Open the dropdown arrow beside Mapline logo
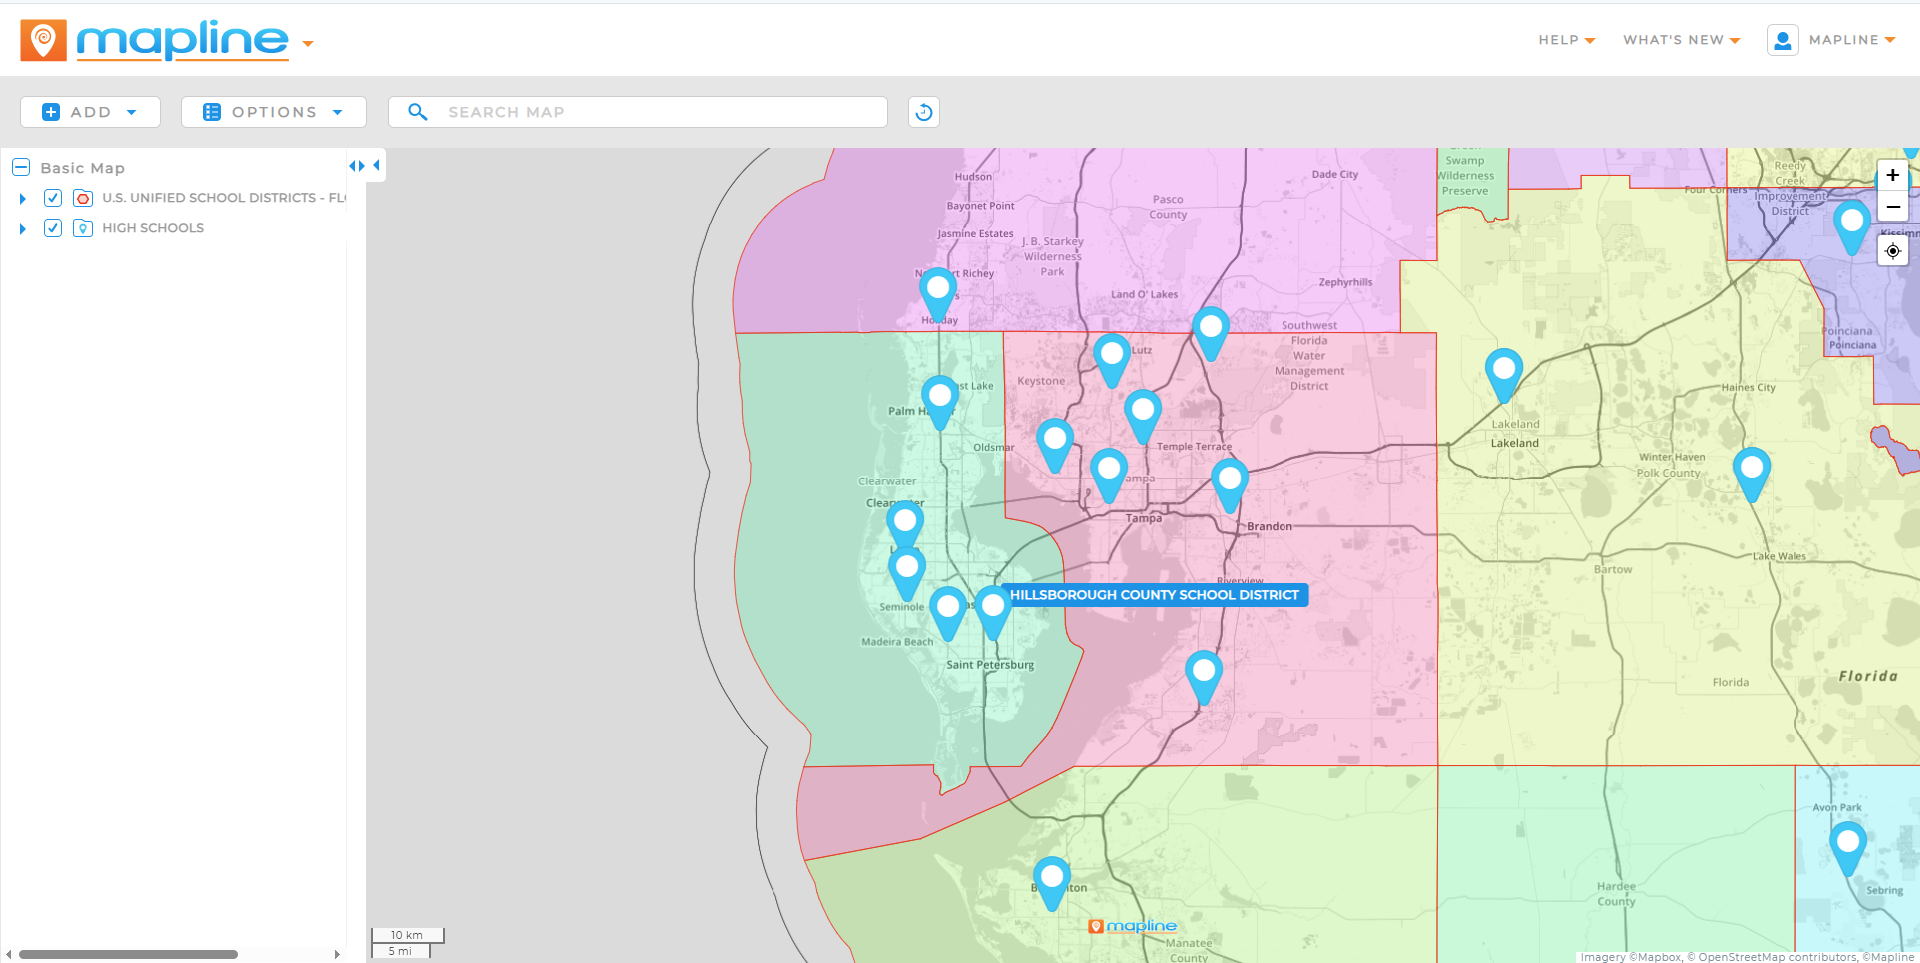1920x963 pixels. (x=308, y=44)
